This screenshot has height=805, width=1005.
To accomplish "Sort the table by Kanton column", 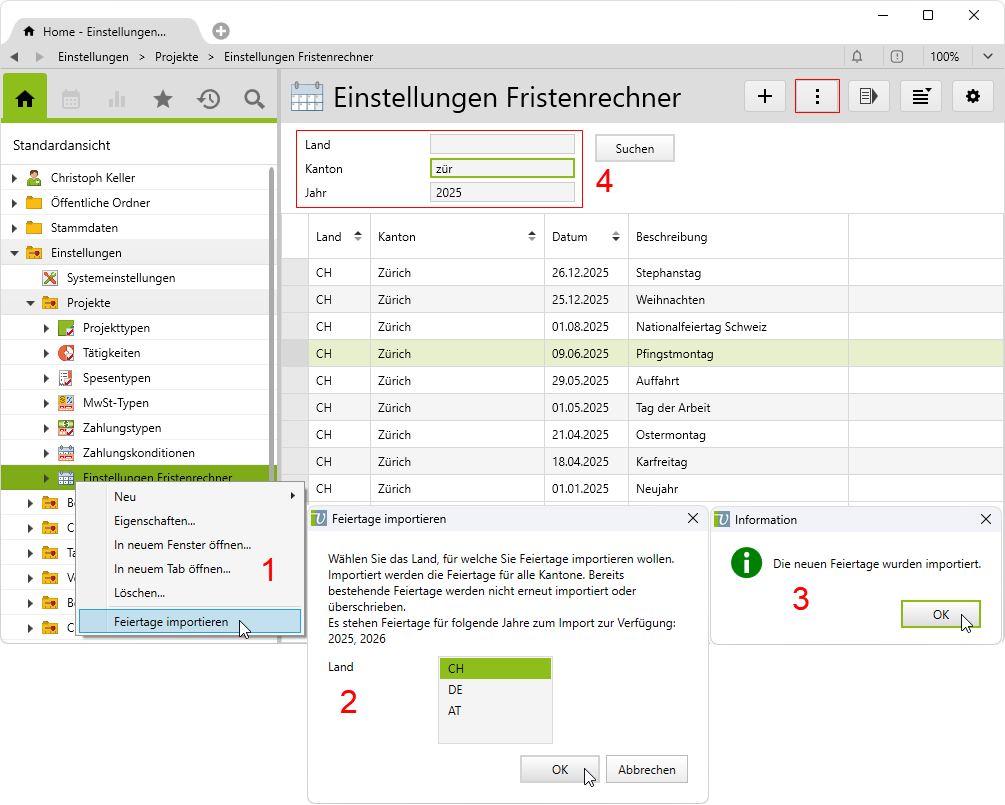I will [531, 237].
